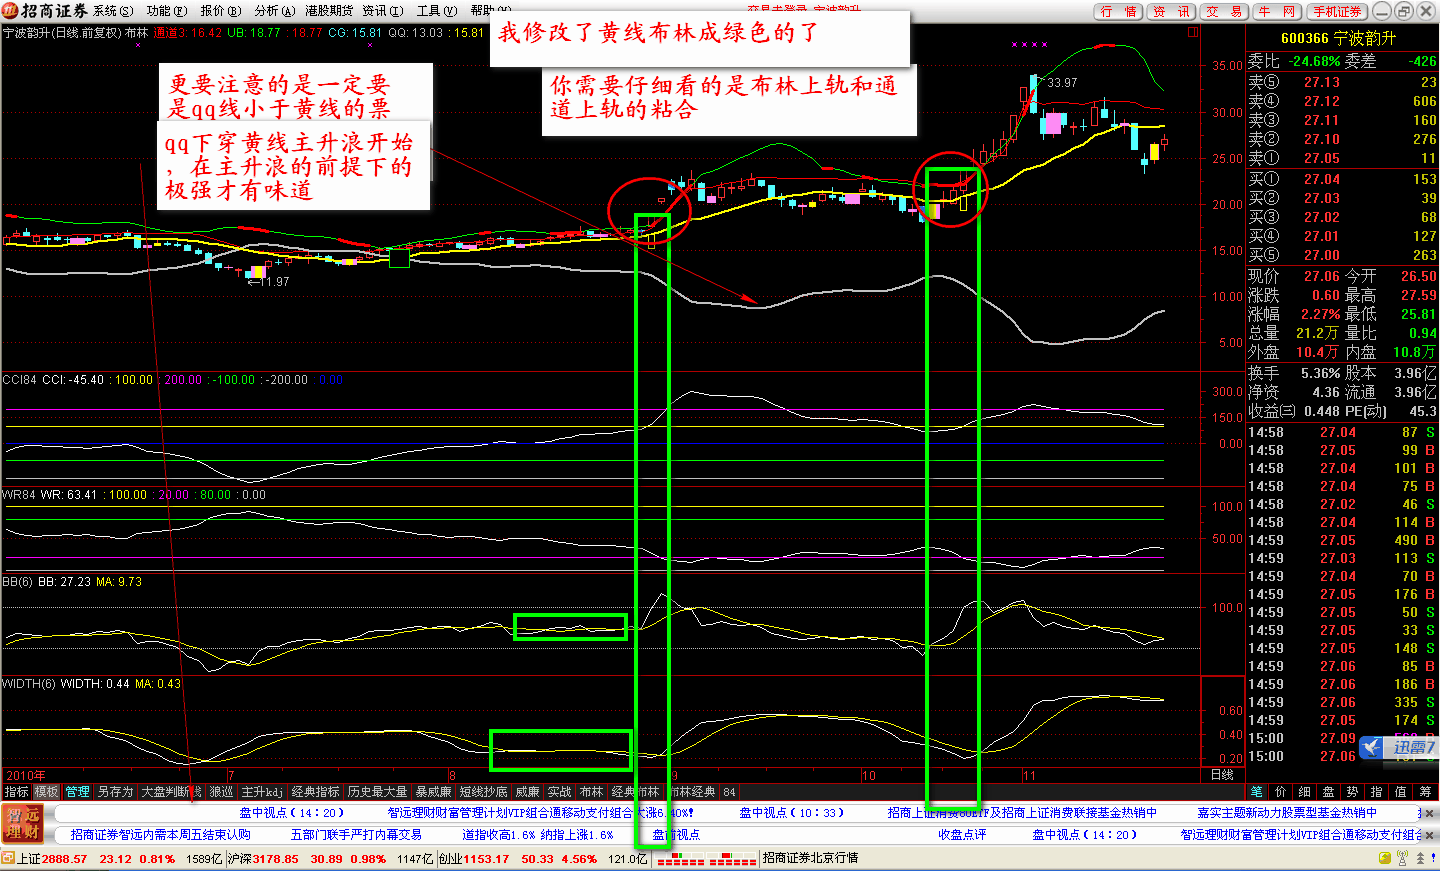This screenshot has height=871, width=1440.
Task: Close the upper news ticker bar
Action: (x=1429, y=813)
